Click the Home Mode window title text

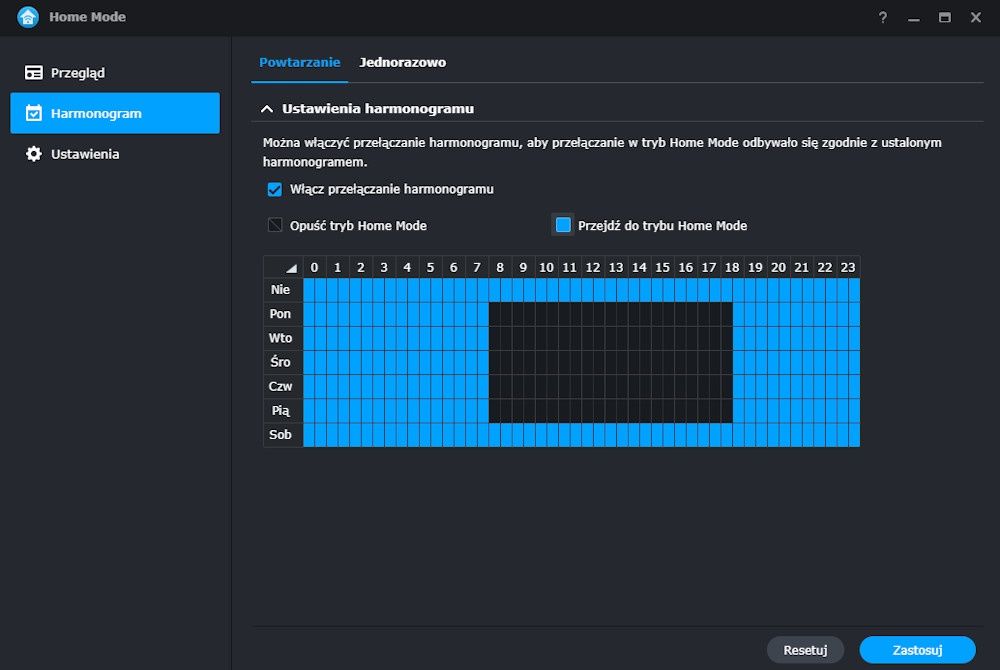point(87,17)
